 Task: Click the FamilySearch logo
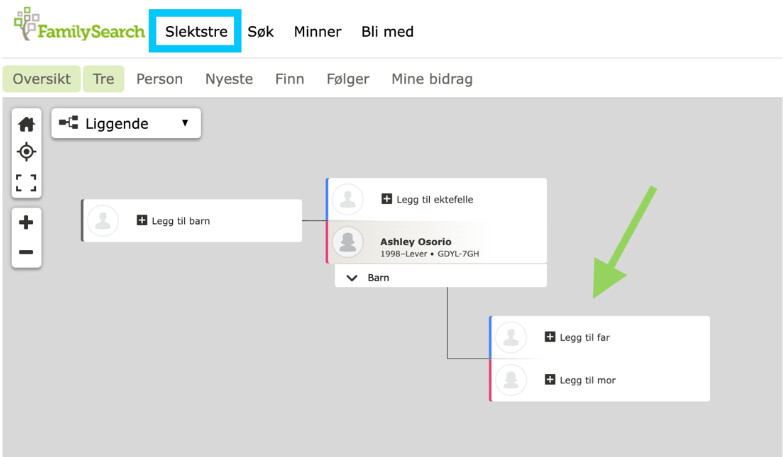tap(79, 26)
